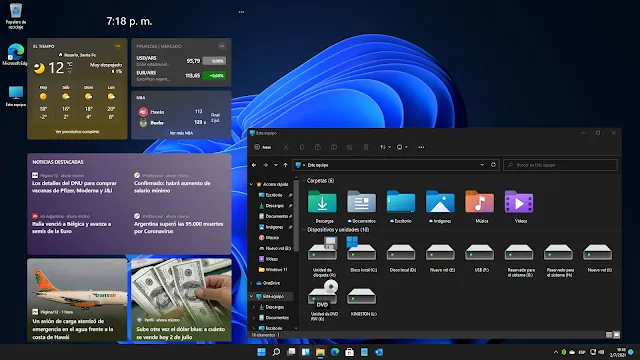This screenshot has width=640, height=360.
Task: Open the See more three-dots menu
Action: pos(421,147)
